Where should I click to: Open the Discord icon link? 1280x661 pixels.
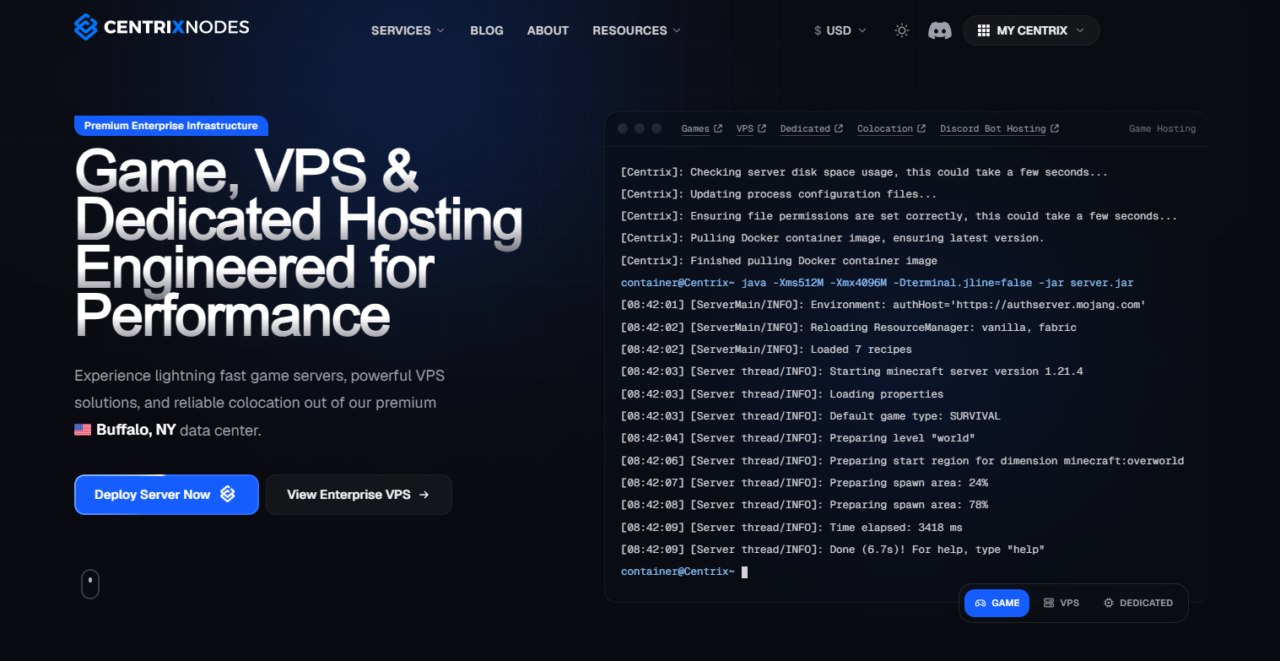(x=940, y=31)
